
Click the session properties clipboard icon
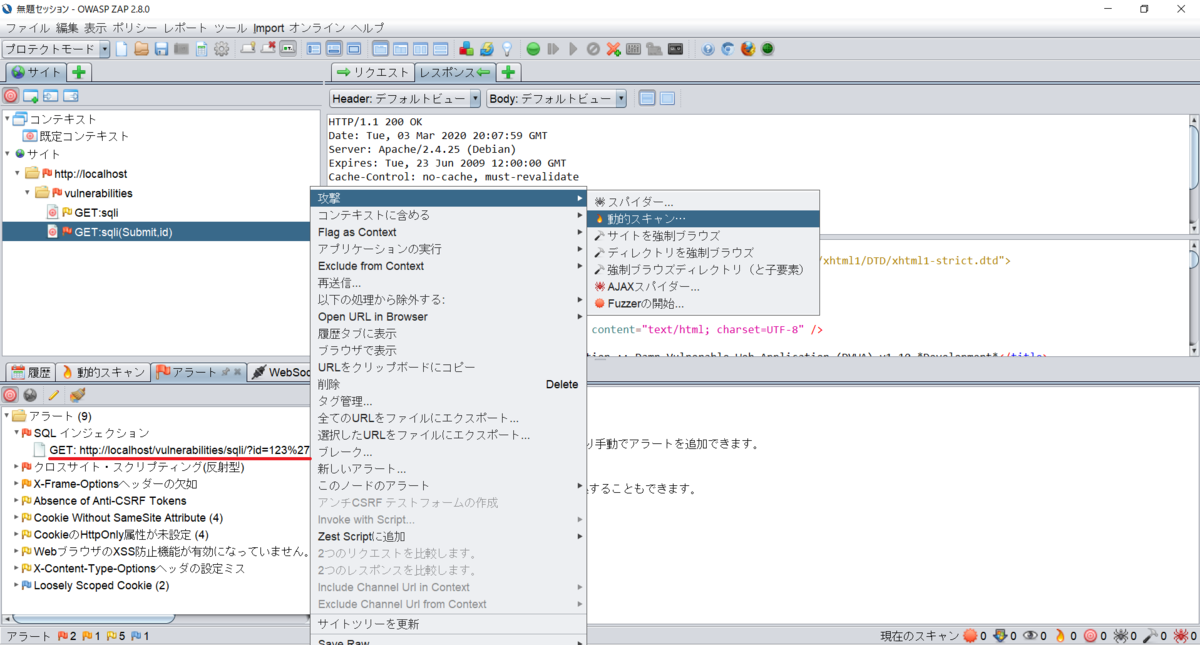[201, 48]
